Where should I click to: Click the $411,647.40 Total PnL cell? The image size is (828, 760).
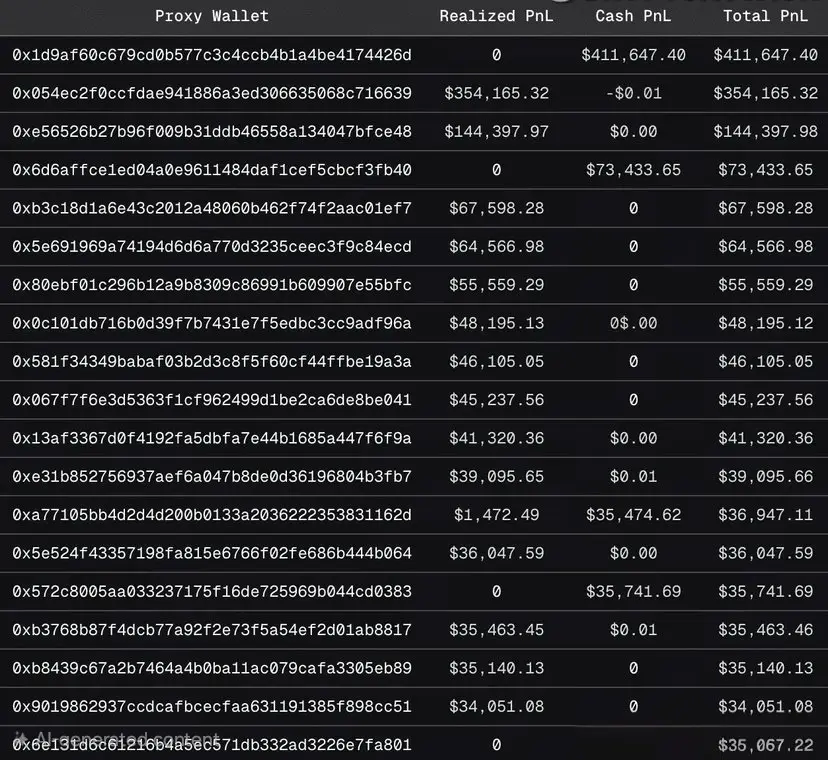[x=766, y=55]
